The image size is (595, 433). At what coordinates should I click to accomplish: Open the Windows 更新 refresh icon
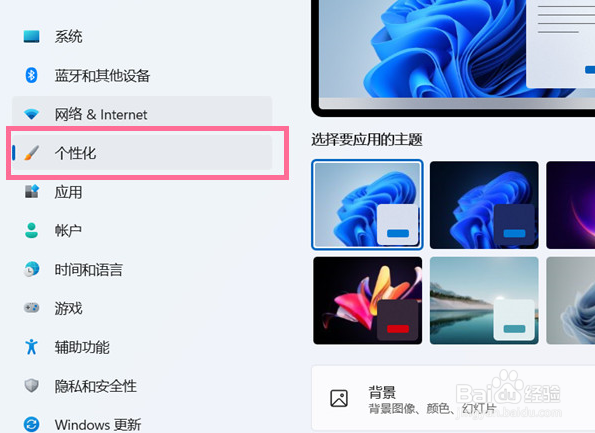point(31,424)
